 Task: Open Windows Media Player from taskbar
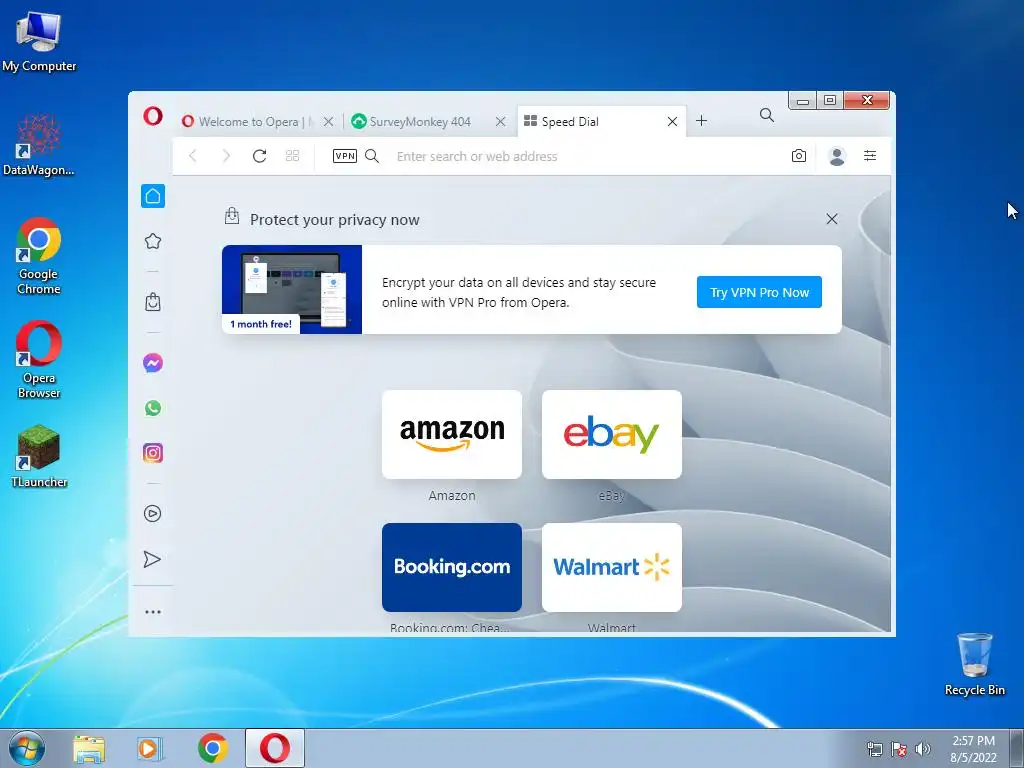click(x=150, y=749)
